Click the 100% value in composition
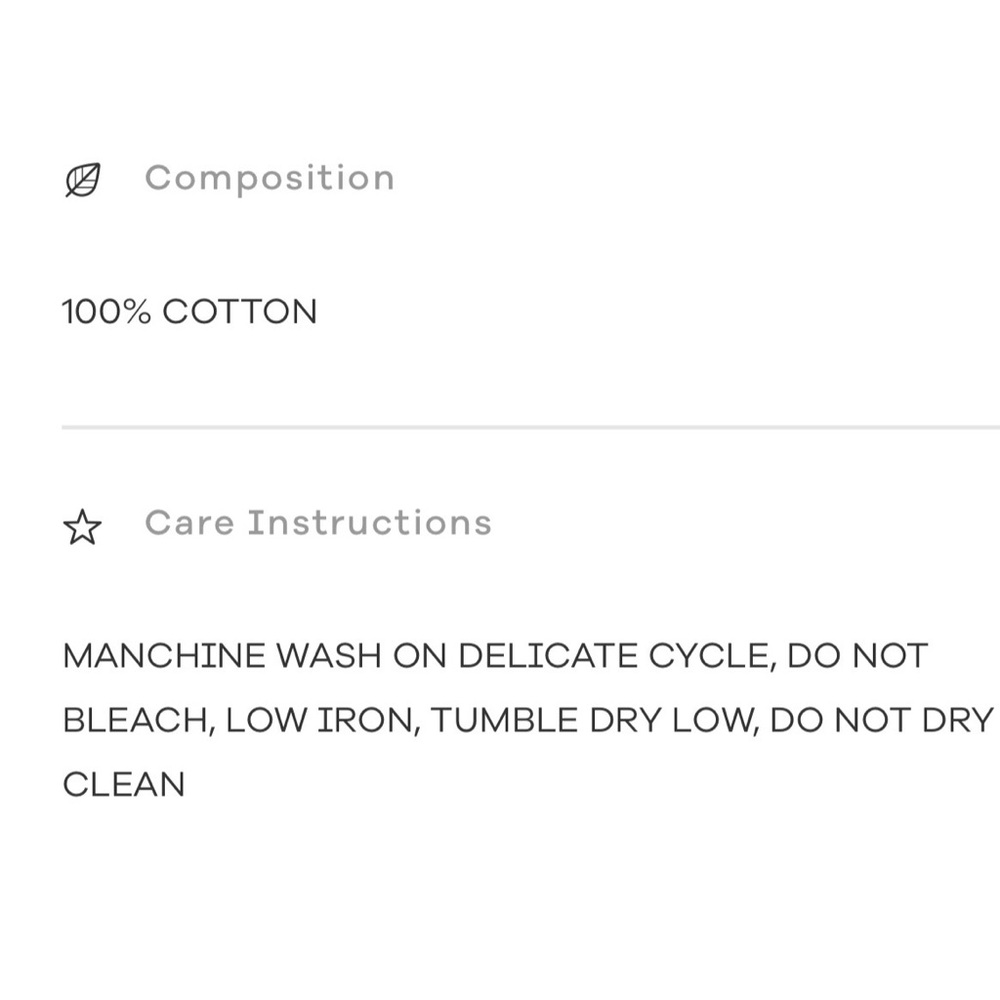Image resolution: width=1000 pixels, height=1000 pixels. coord(106,312)
